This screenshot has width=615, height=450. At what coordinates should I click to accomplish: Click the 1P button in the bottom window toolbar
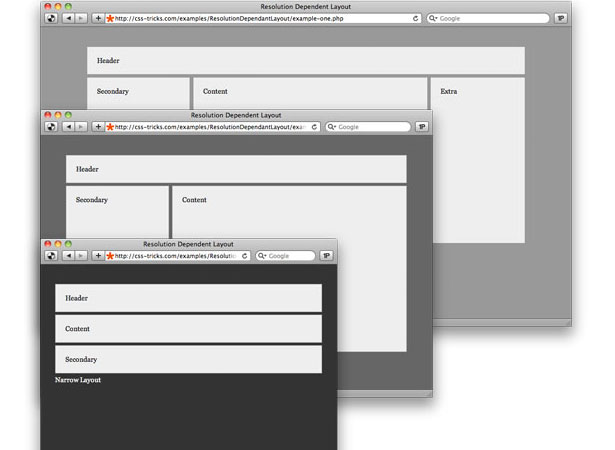pyautogui.click(x=326, y=256)
